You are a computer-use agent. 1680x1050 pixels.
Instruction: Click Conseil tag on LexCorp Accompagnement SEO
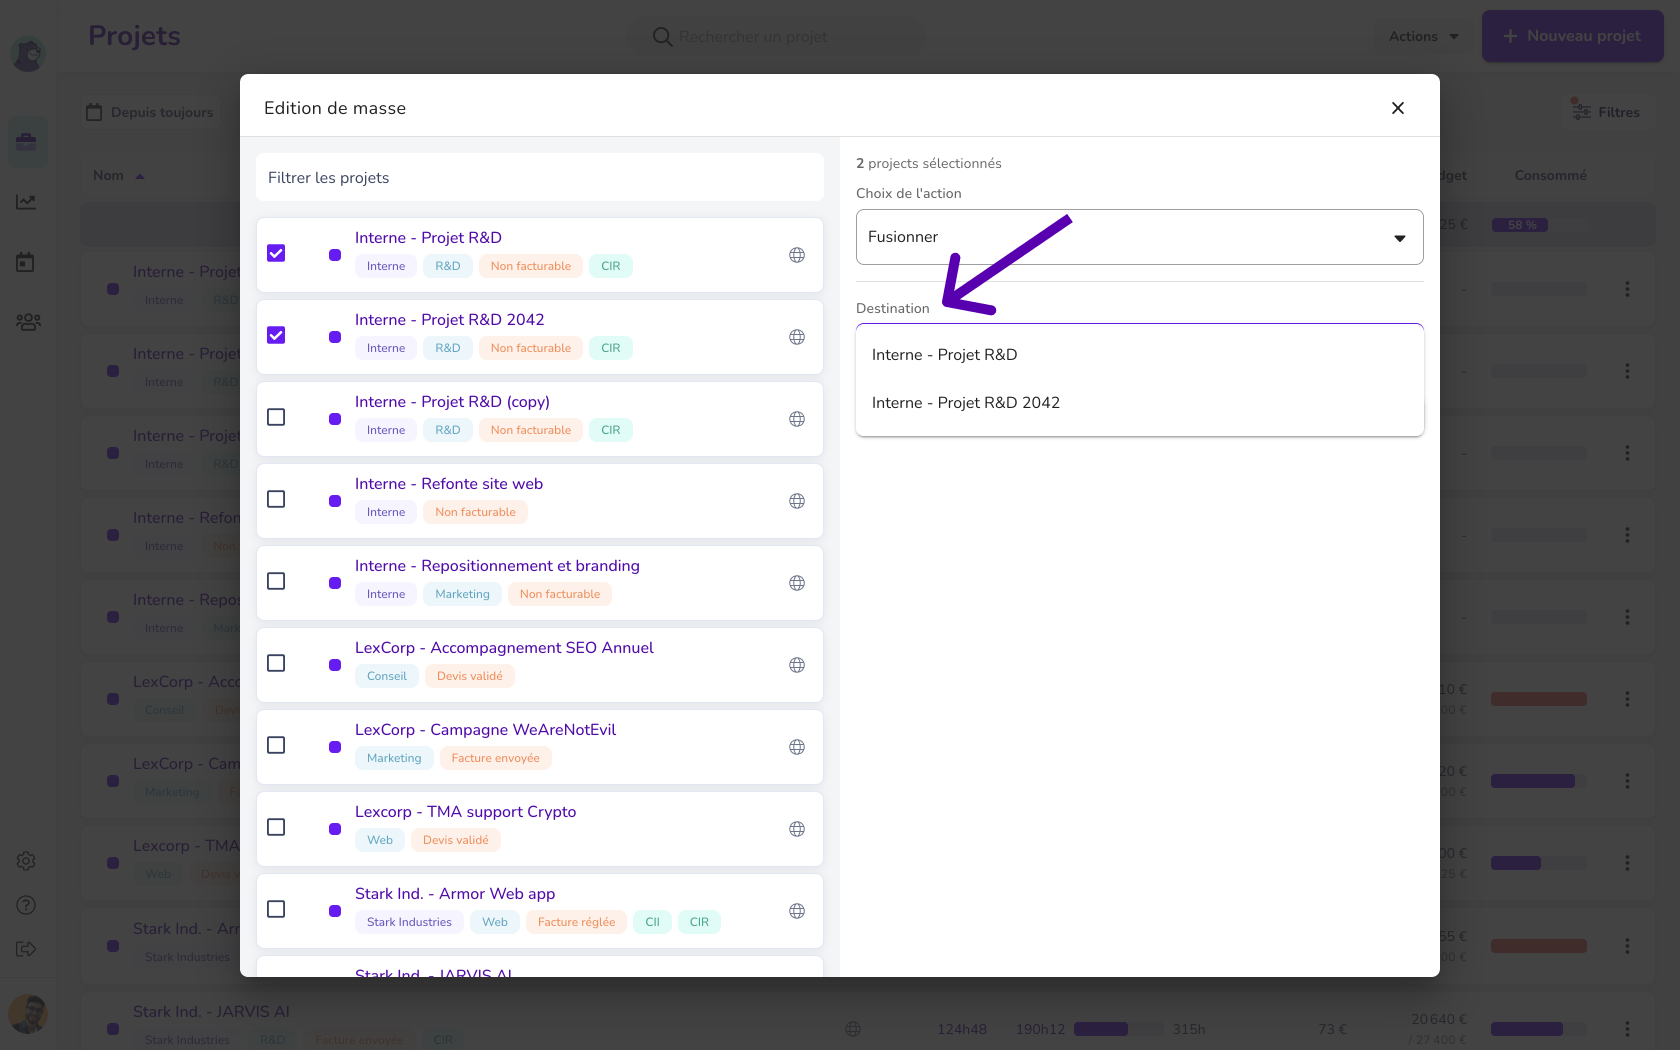click(x=386, y=676)
